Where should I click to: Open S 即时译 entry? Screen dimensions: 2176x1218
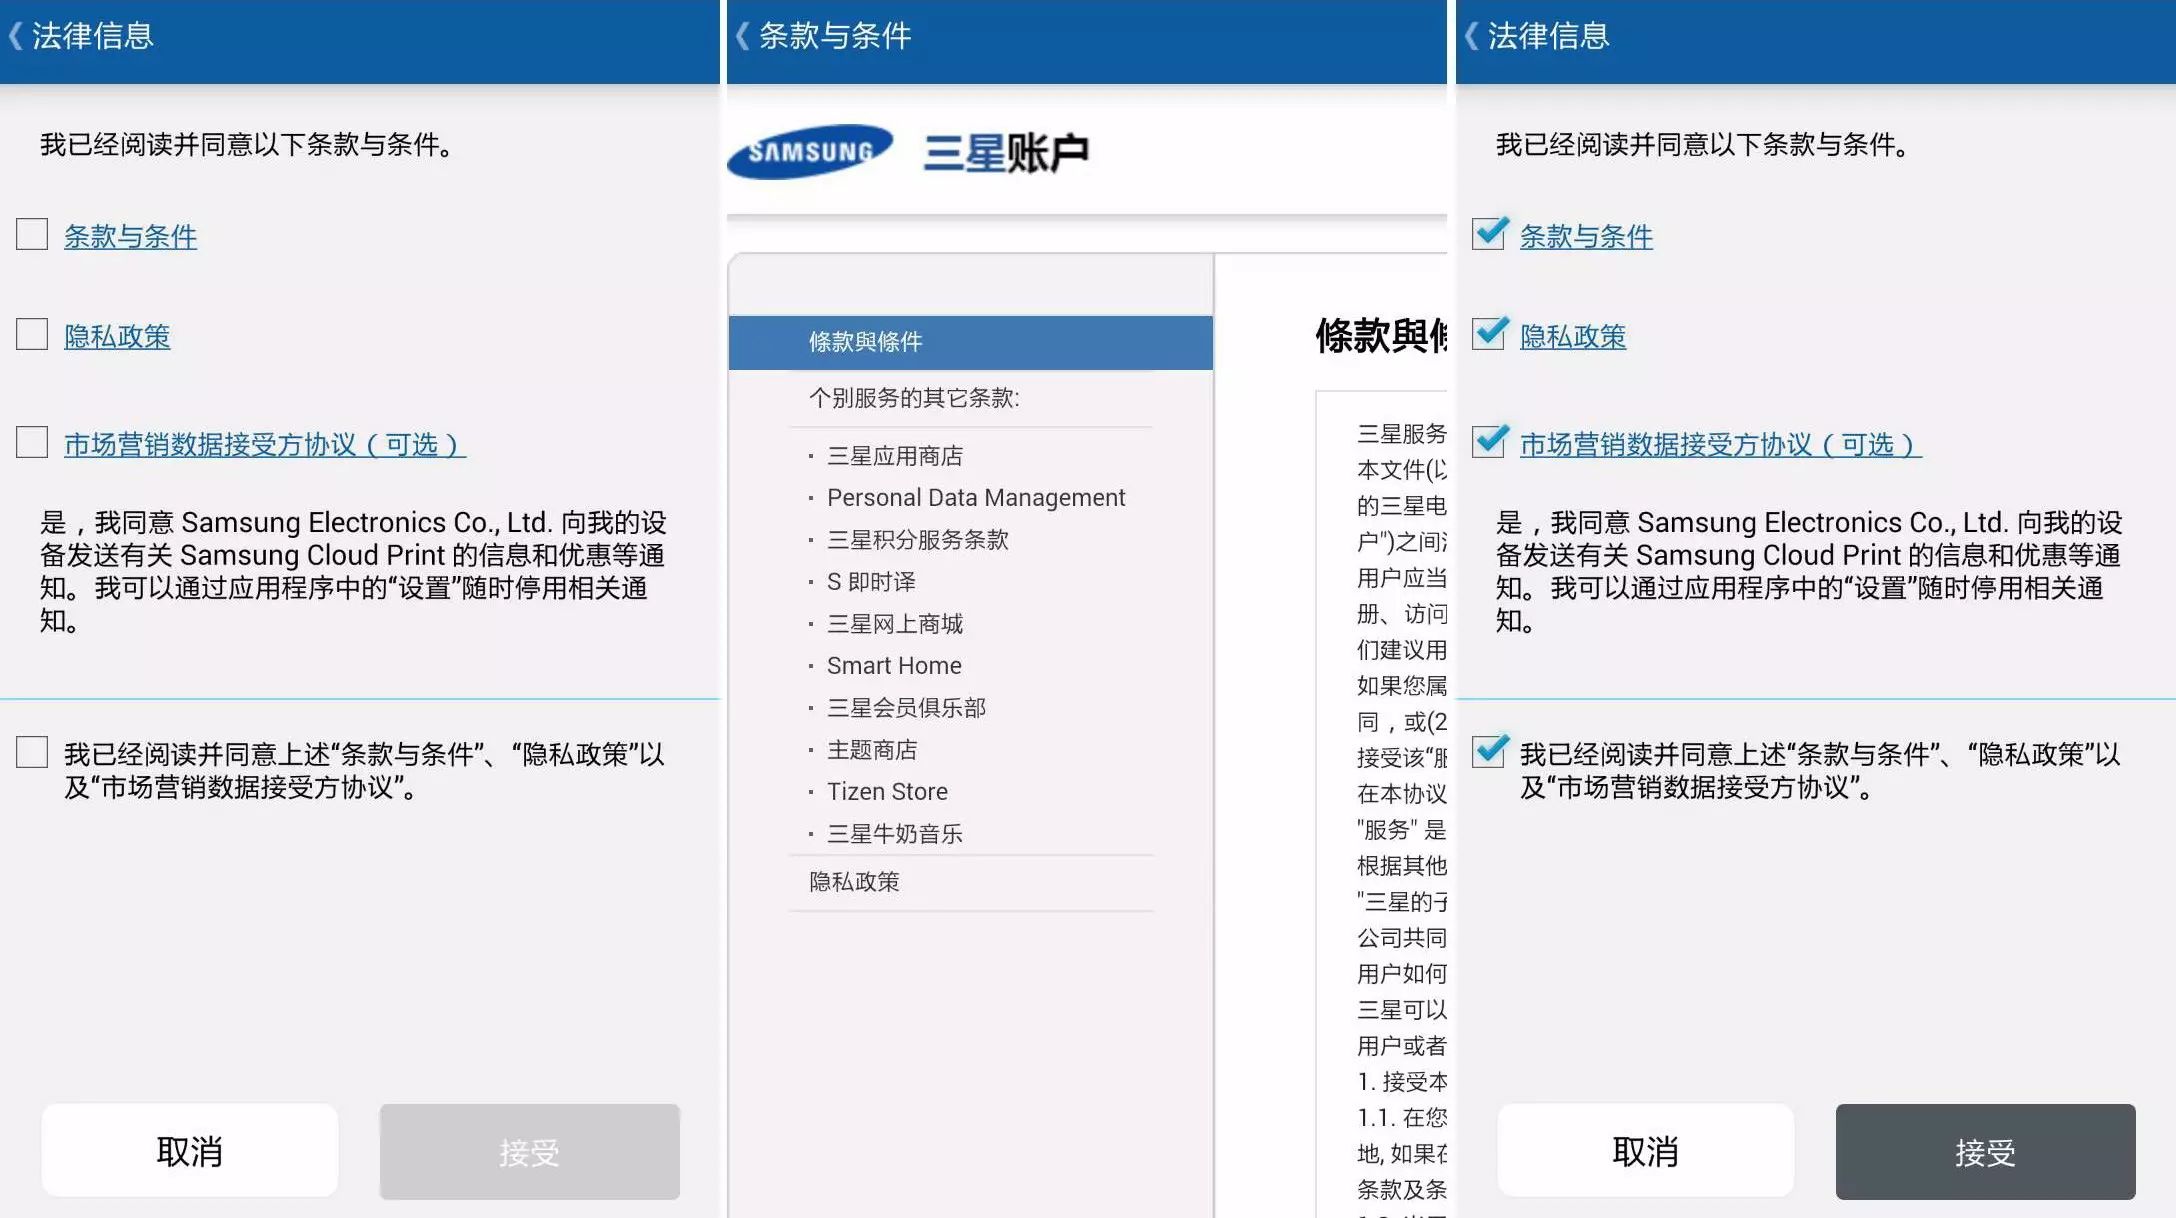click(x=871, y=582)
